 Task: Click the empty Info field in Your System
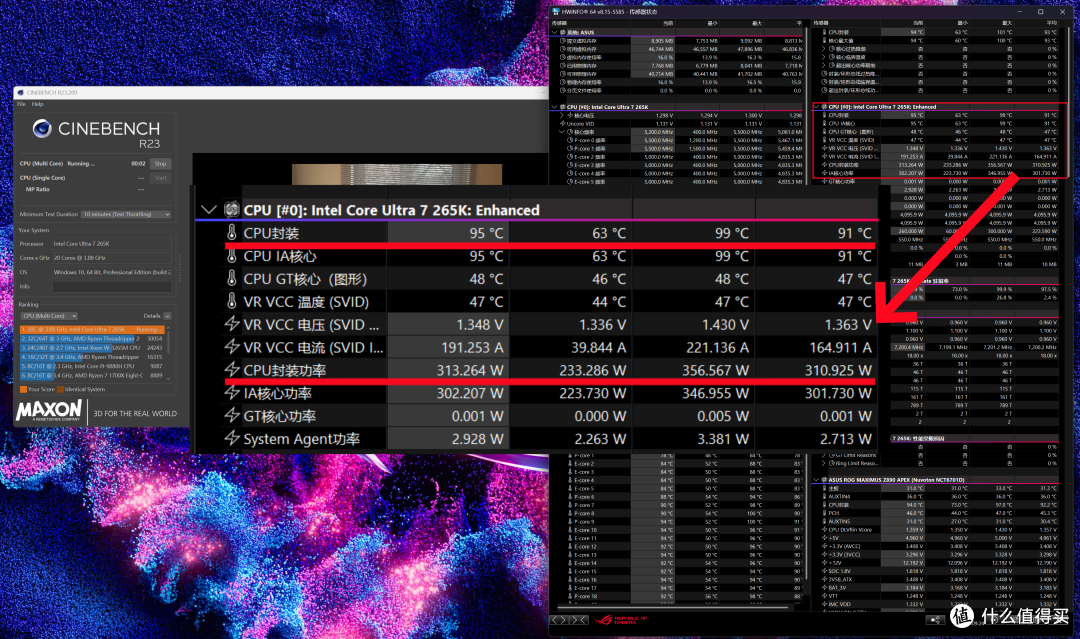click(x=111, y=286)
